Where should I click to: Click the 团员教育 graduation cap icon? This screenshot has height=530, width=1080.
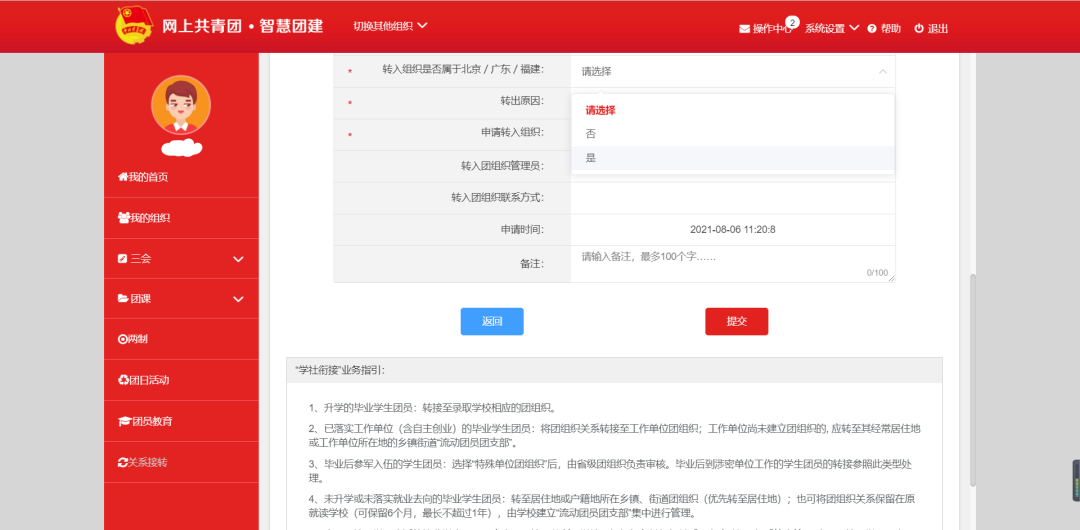click(124, 421)
